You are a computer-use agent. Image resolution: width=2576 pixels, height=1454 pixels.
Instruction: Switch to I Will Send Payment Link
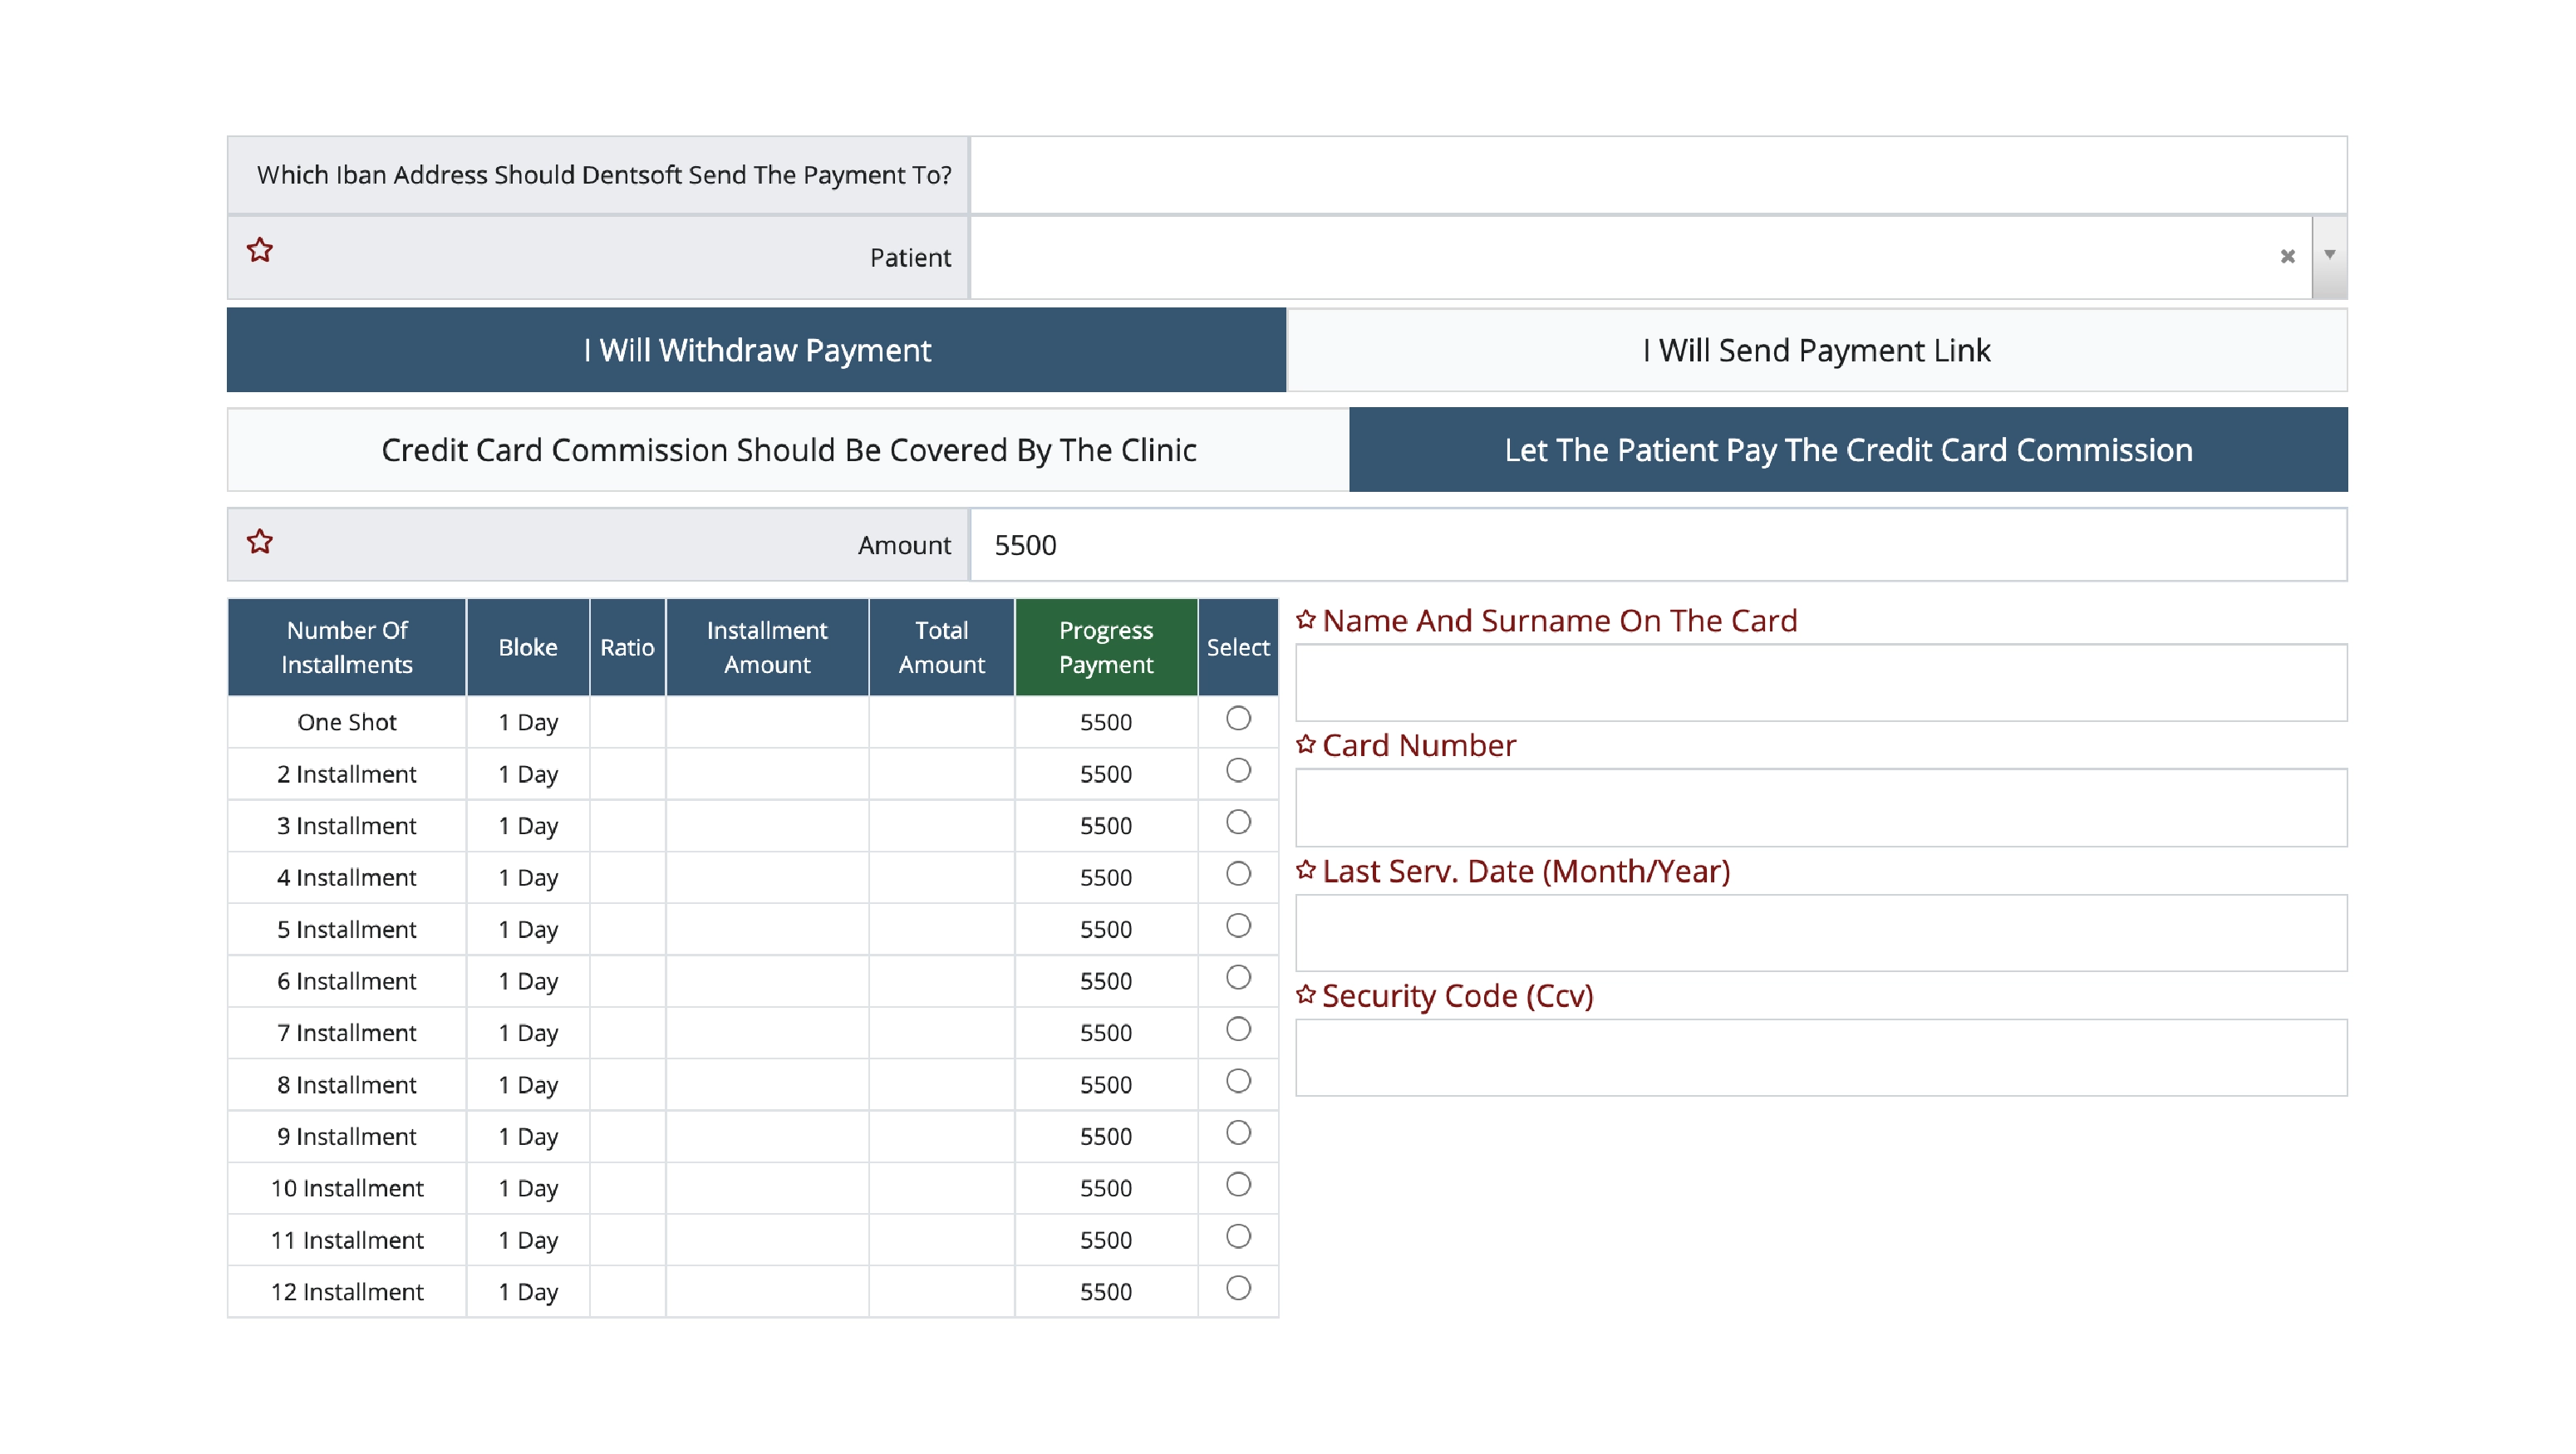(1816, 350)
